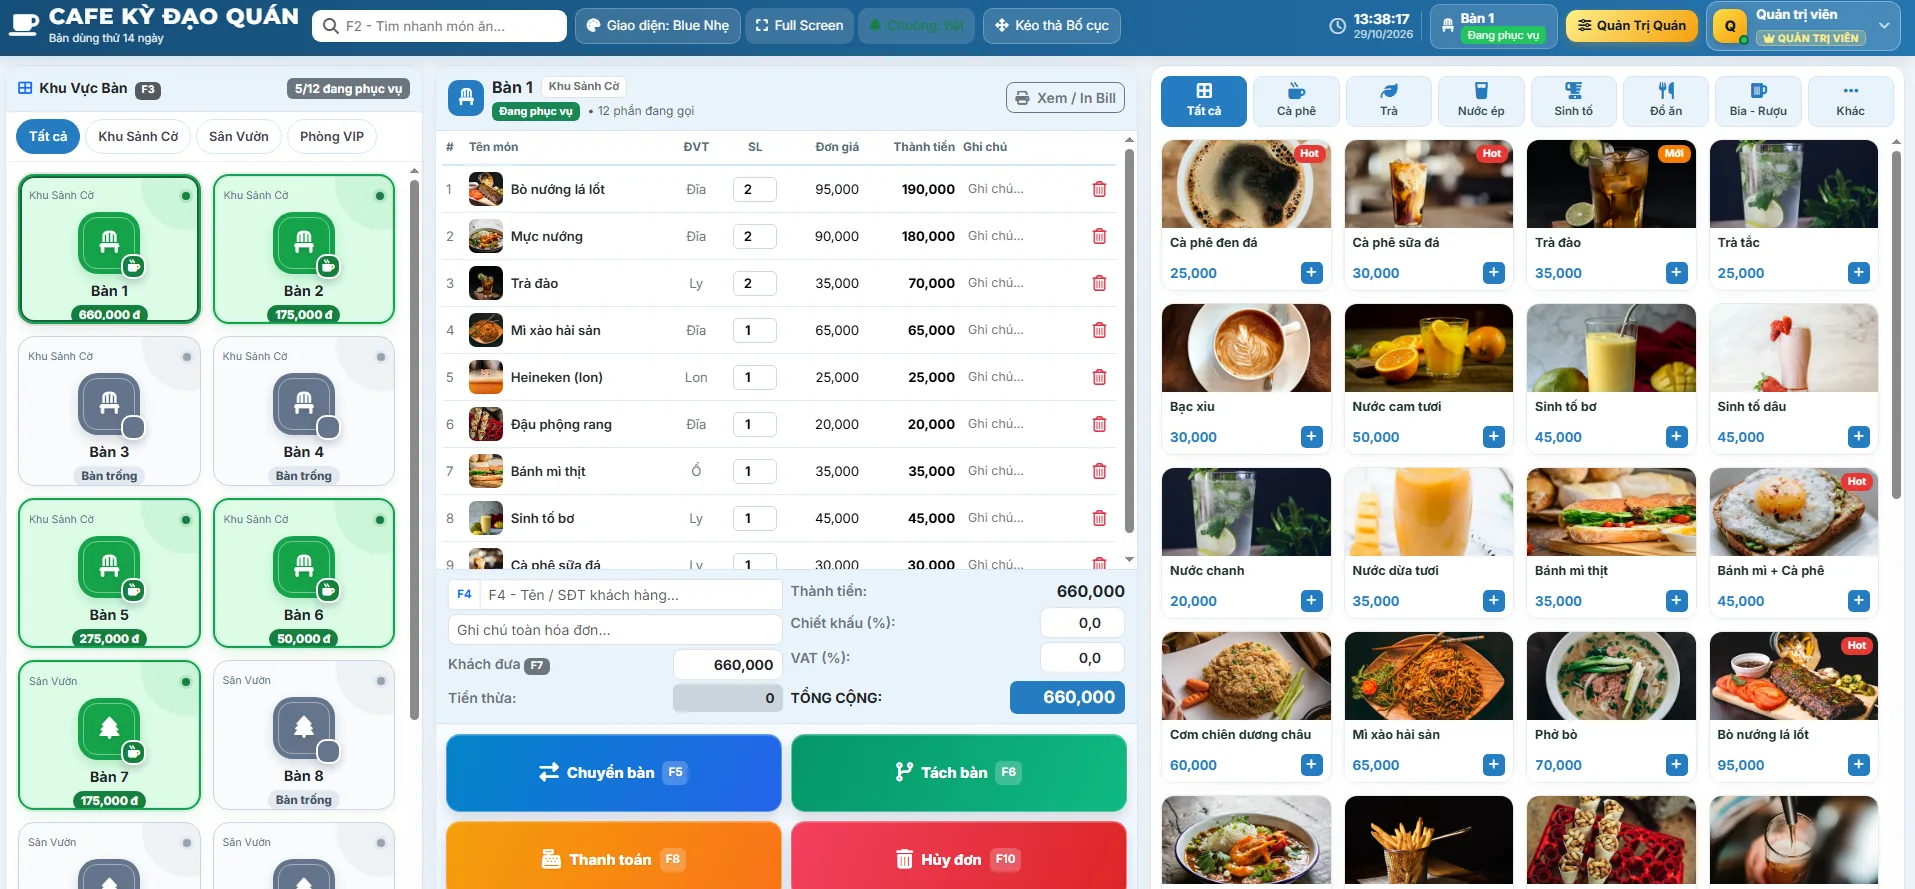Remove Trà đào using its trash icon
The image size is (1915, 889).
(x=1099, y=283)
